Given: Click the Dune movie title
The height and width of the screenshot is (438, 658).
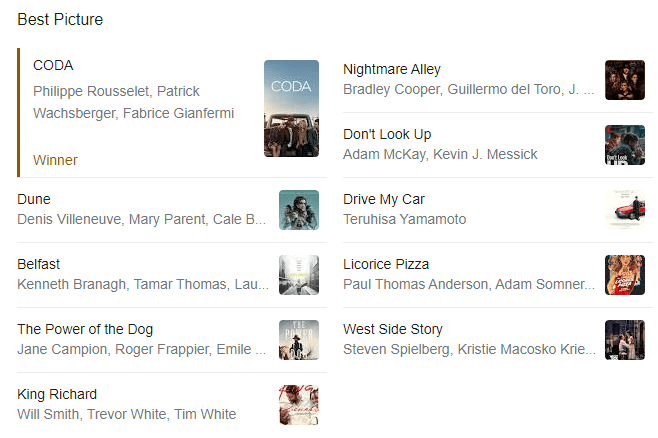Looking at the screenshot, I should (x=34, y=199).
